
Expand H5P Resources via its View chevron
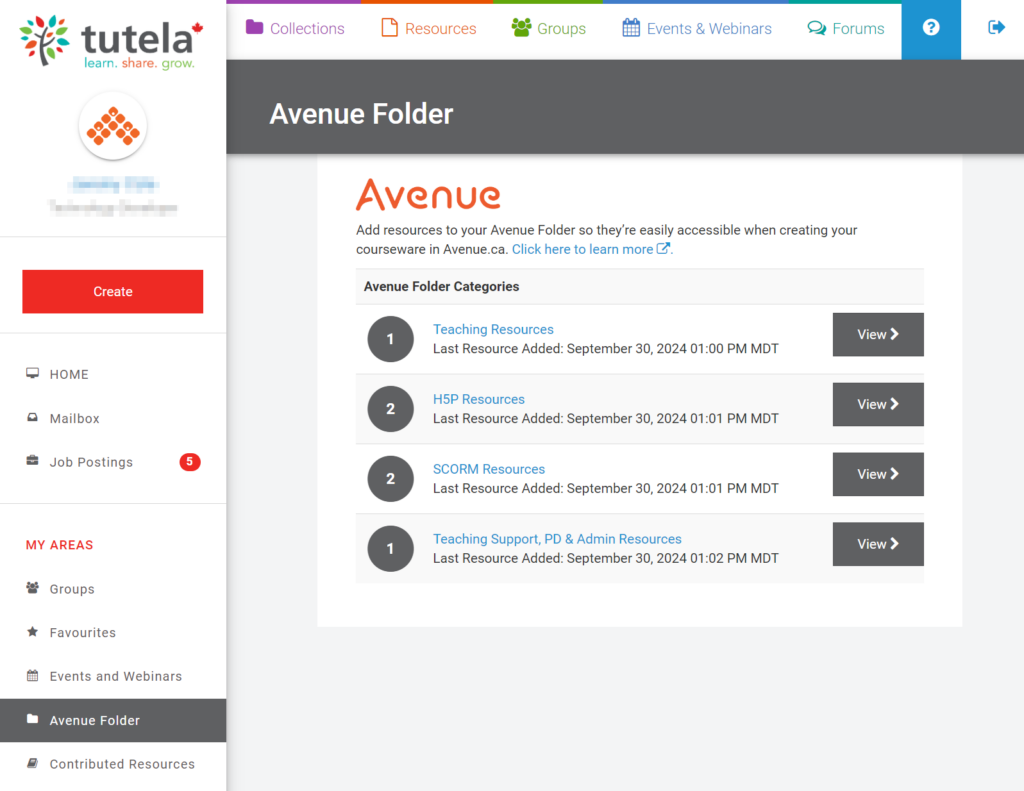tap(878, 404)
